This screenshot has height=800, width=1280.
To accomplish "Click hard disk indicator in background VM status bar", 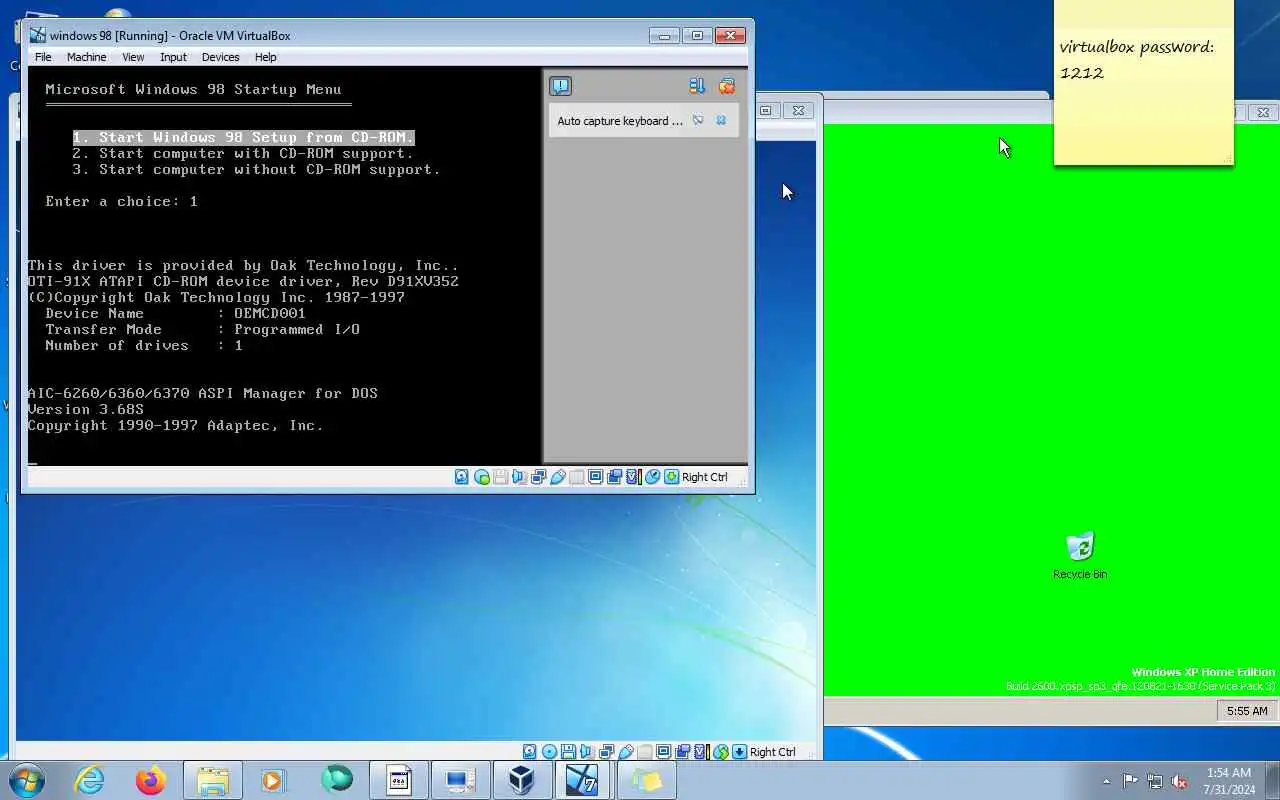I will [530, 752].
